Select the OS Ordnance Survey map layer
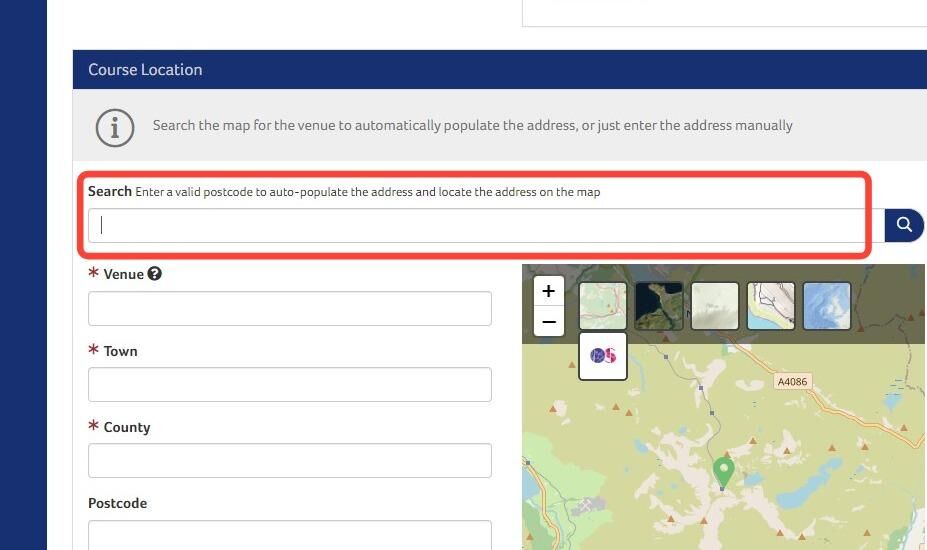Image resolution: width=927 pixels, height=550 pixels. (602, 356)
